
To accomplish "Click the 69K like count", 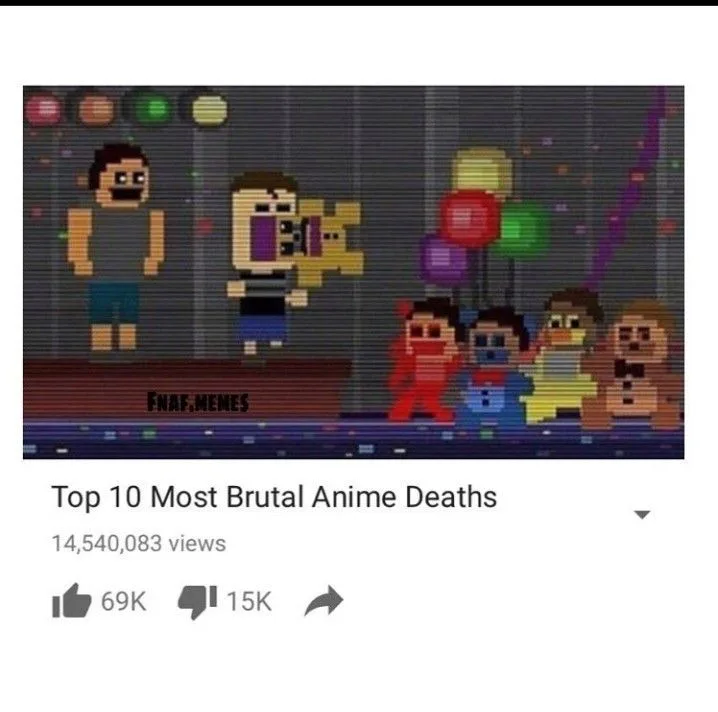I will [x=124, y=601].
